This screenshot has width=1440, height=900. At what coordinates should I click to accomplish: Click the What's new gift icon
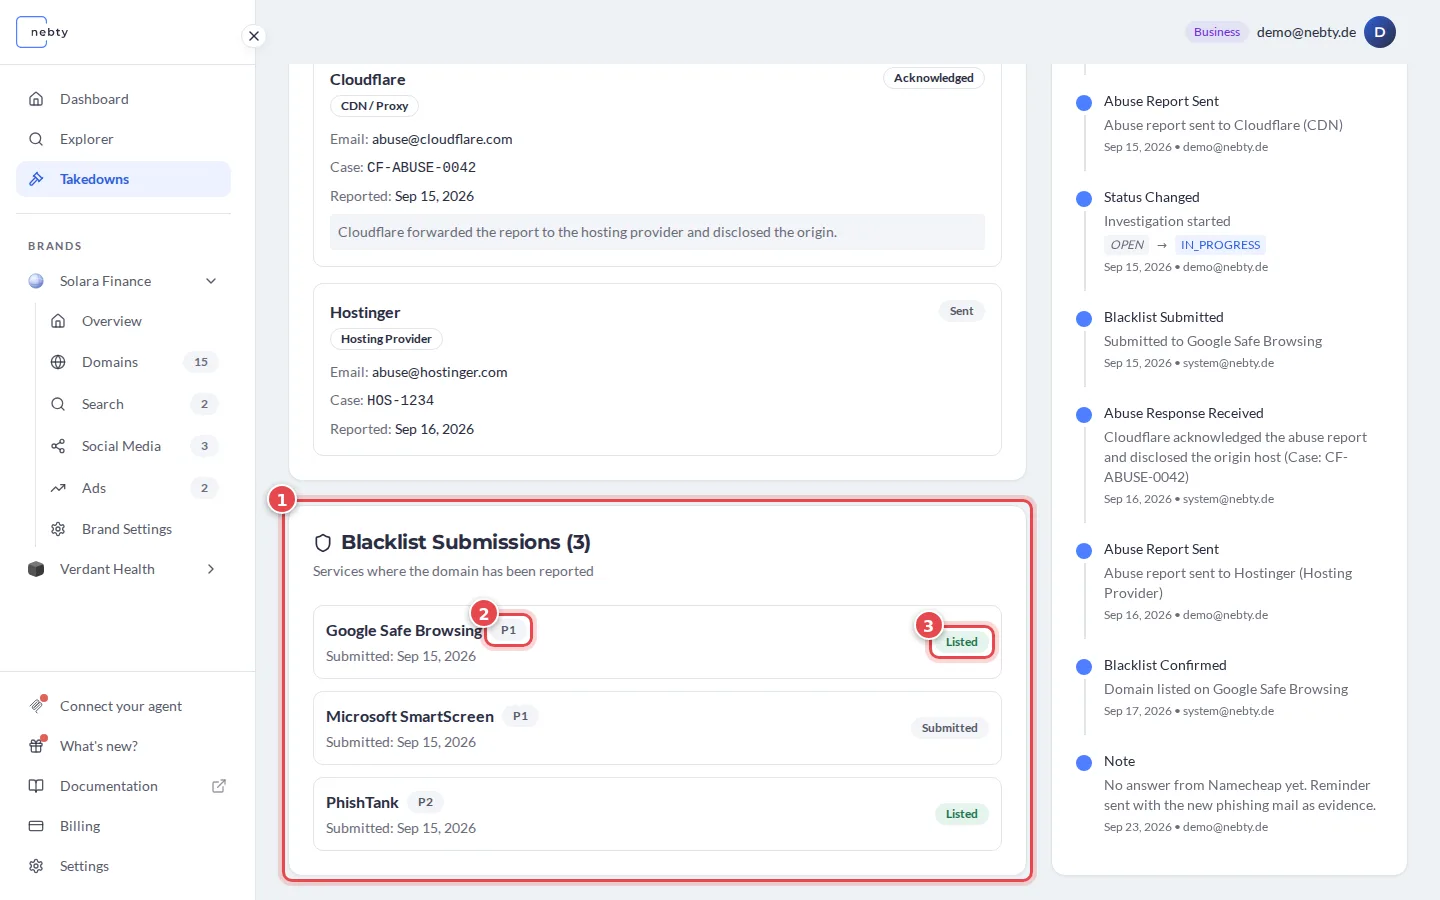pos(36,746)
